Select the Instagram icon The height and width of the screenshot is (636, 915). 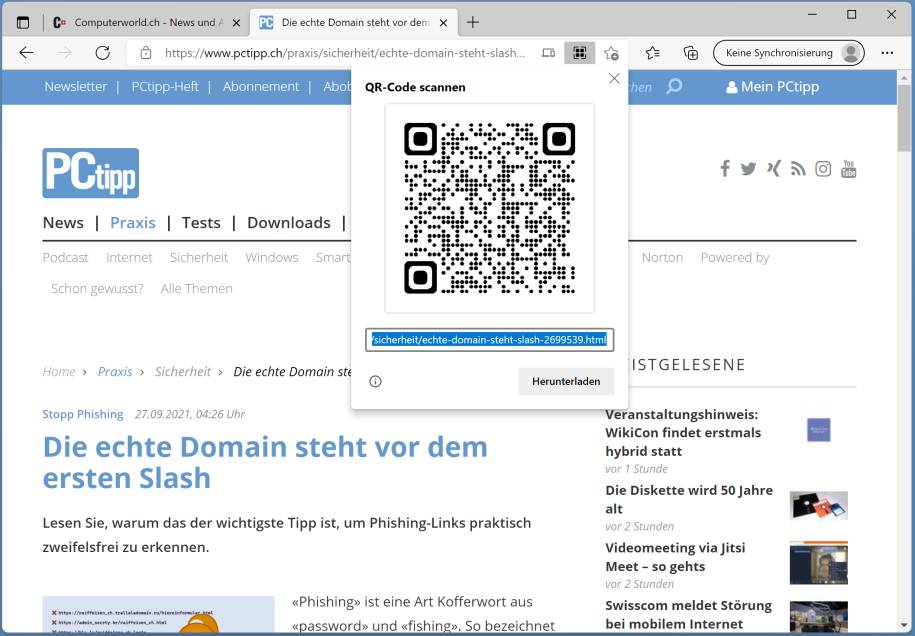pyautogui.click(x=823, y=169)
